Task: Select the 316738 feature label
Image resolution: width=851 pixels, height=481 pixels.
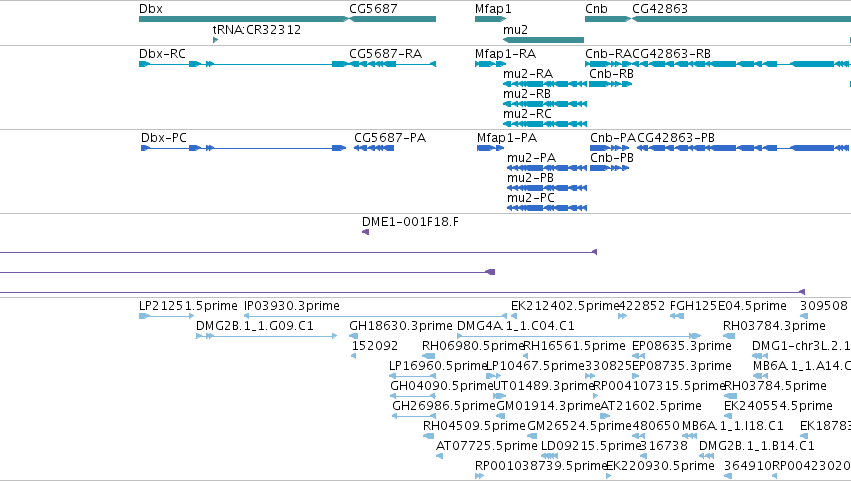Action: coord(664,447)
